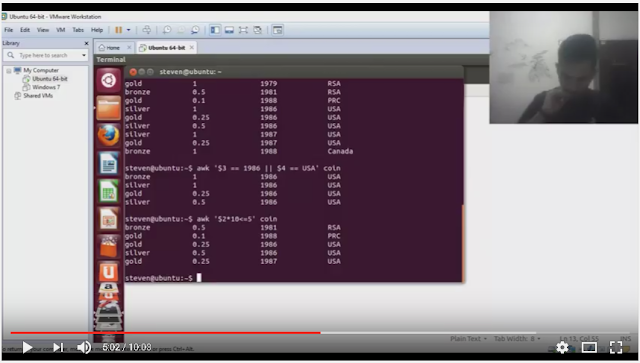The height and width of the screenshot is (363, 640).
Task: Seek on the red video progress bar
Action: click(165, 333)
